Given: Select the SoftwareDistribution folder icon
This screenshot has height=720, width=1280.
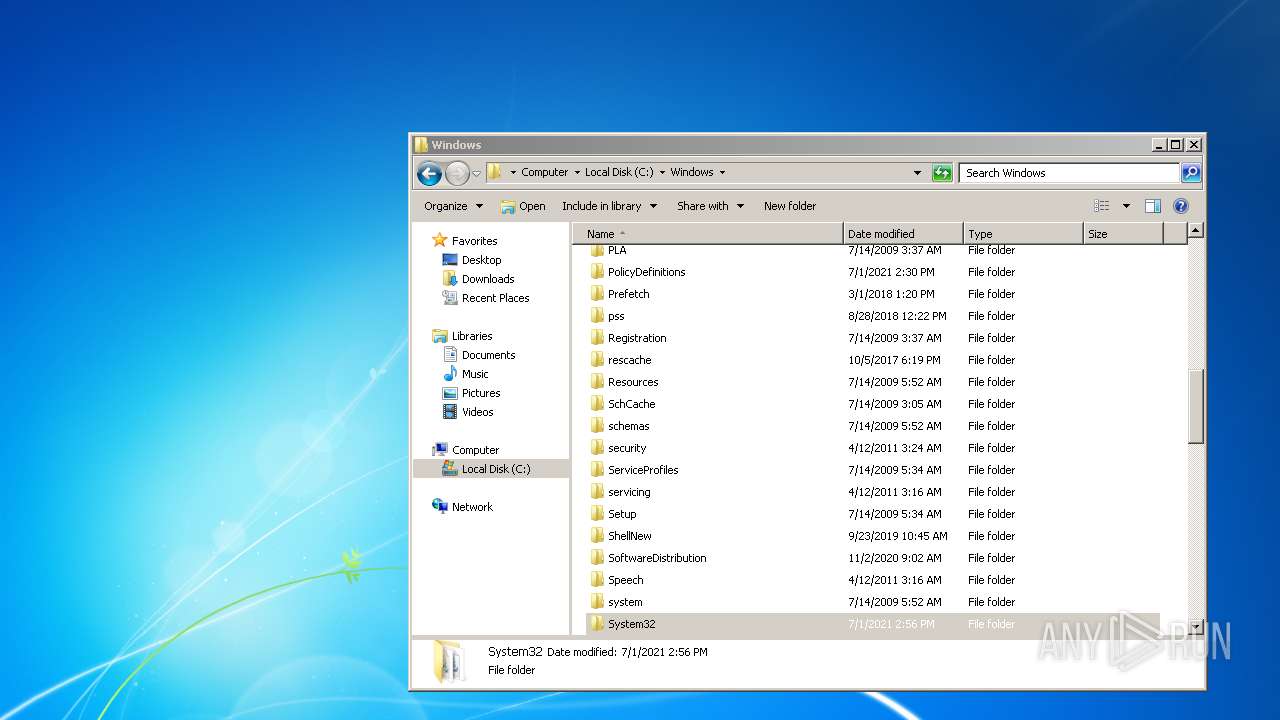Looking at the screenshot, I should coord(597,558).
